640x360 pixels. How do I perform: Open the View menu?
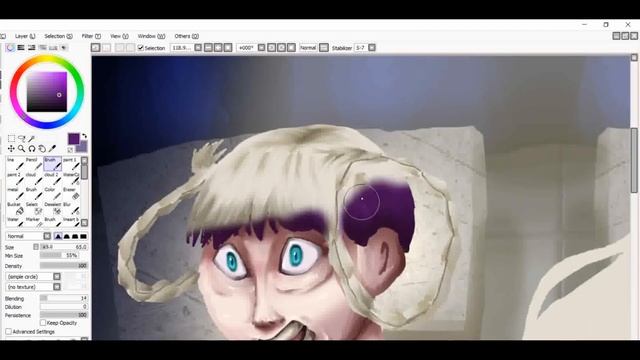119,36
